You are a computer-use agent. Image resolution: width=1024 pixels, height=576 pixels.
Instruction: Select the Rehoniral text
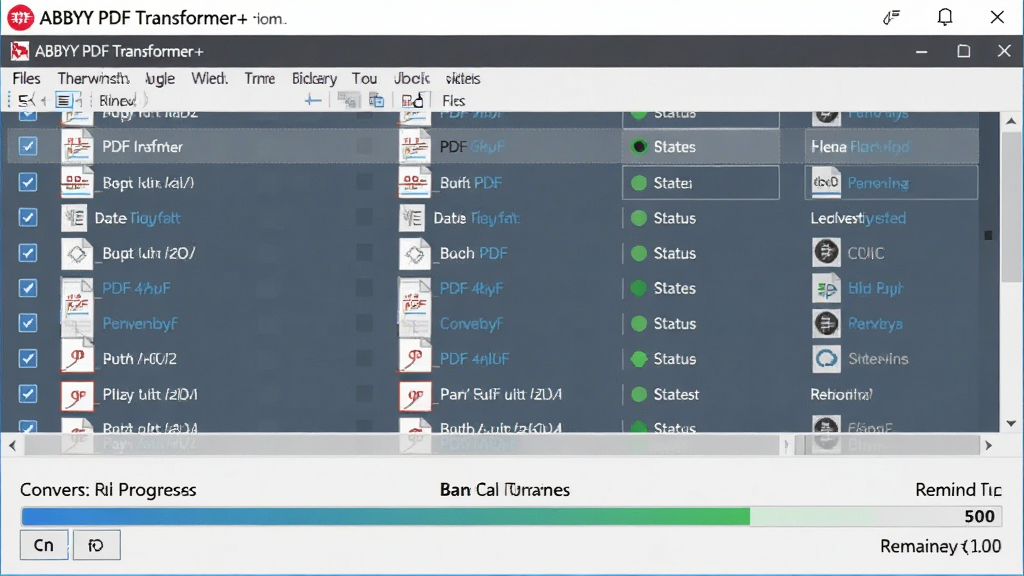pyautogui.click(x=841, y=394)
